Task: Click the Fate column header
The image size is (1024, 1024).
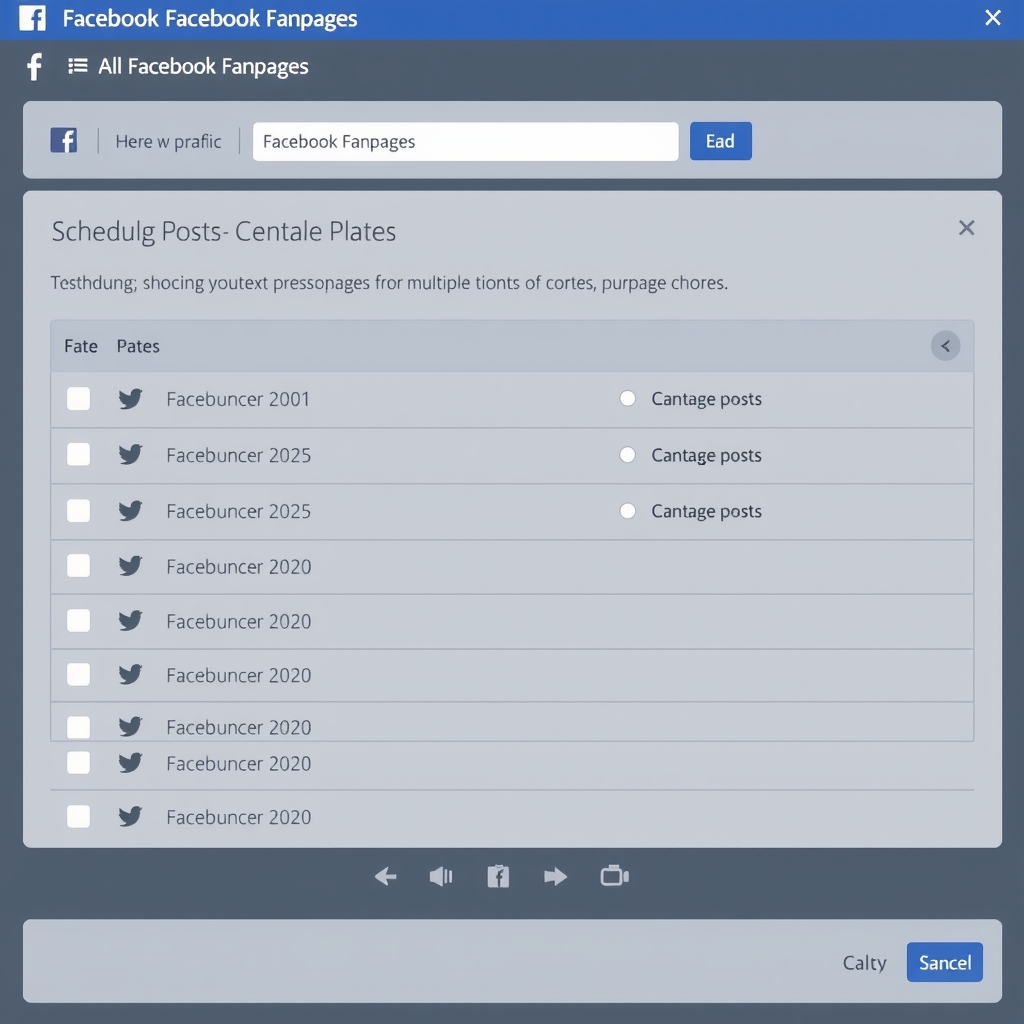Action: click(x=81, y=346)
